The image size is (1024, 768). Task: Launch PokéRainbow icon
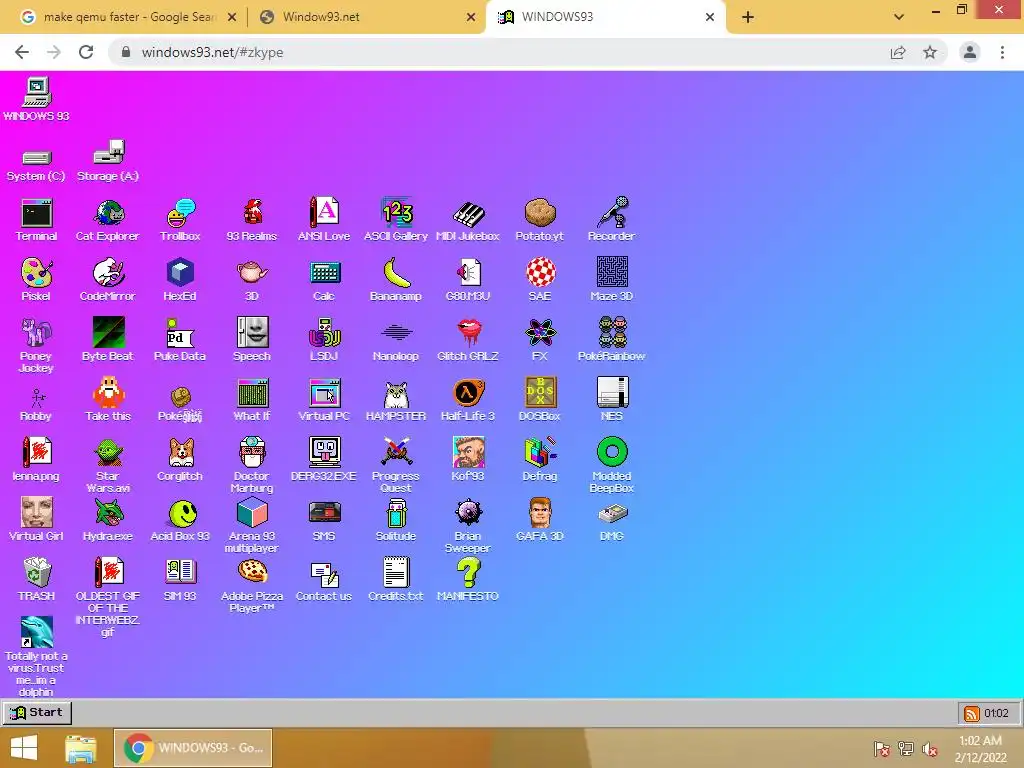[x=611, y=340]
